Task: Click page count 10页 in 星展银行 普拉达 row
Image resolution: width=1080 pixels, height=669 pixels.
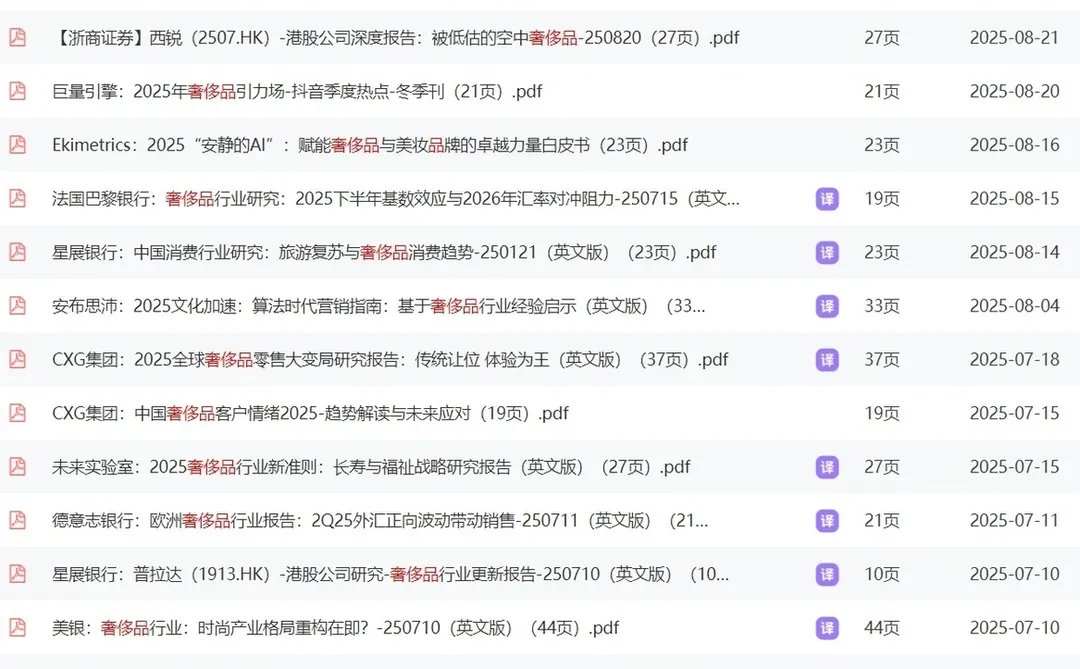Action: point(882,574)
